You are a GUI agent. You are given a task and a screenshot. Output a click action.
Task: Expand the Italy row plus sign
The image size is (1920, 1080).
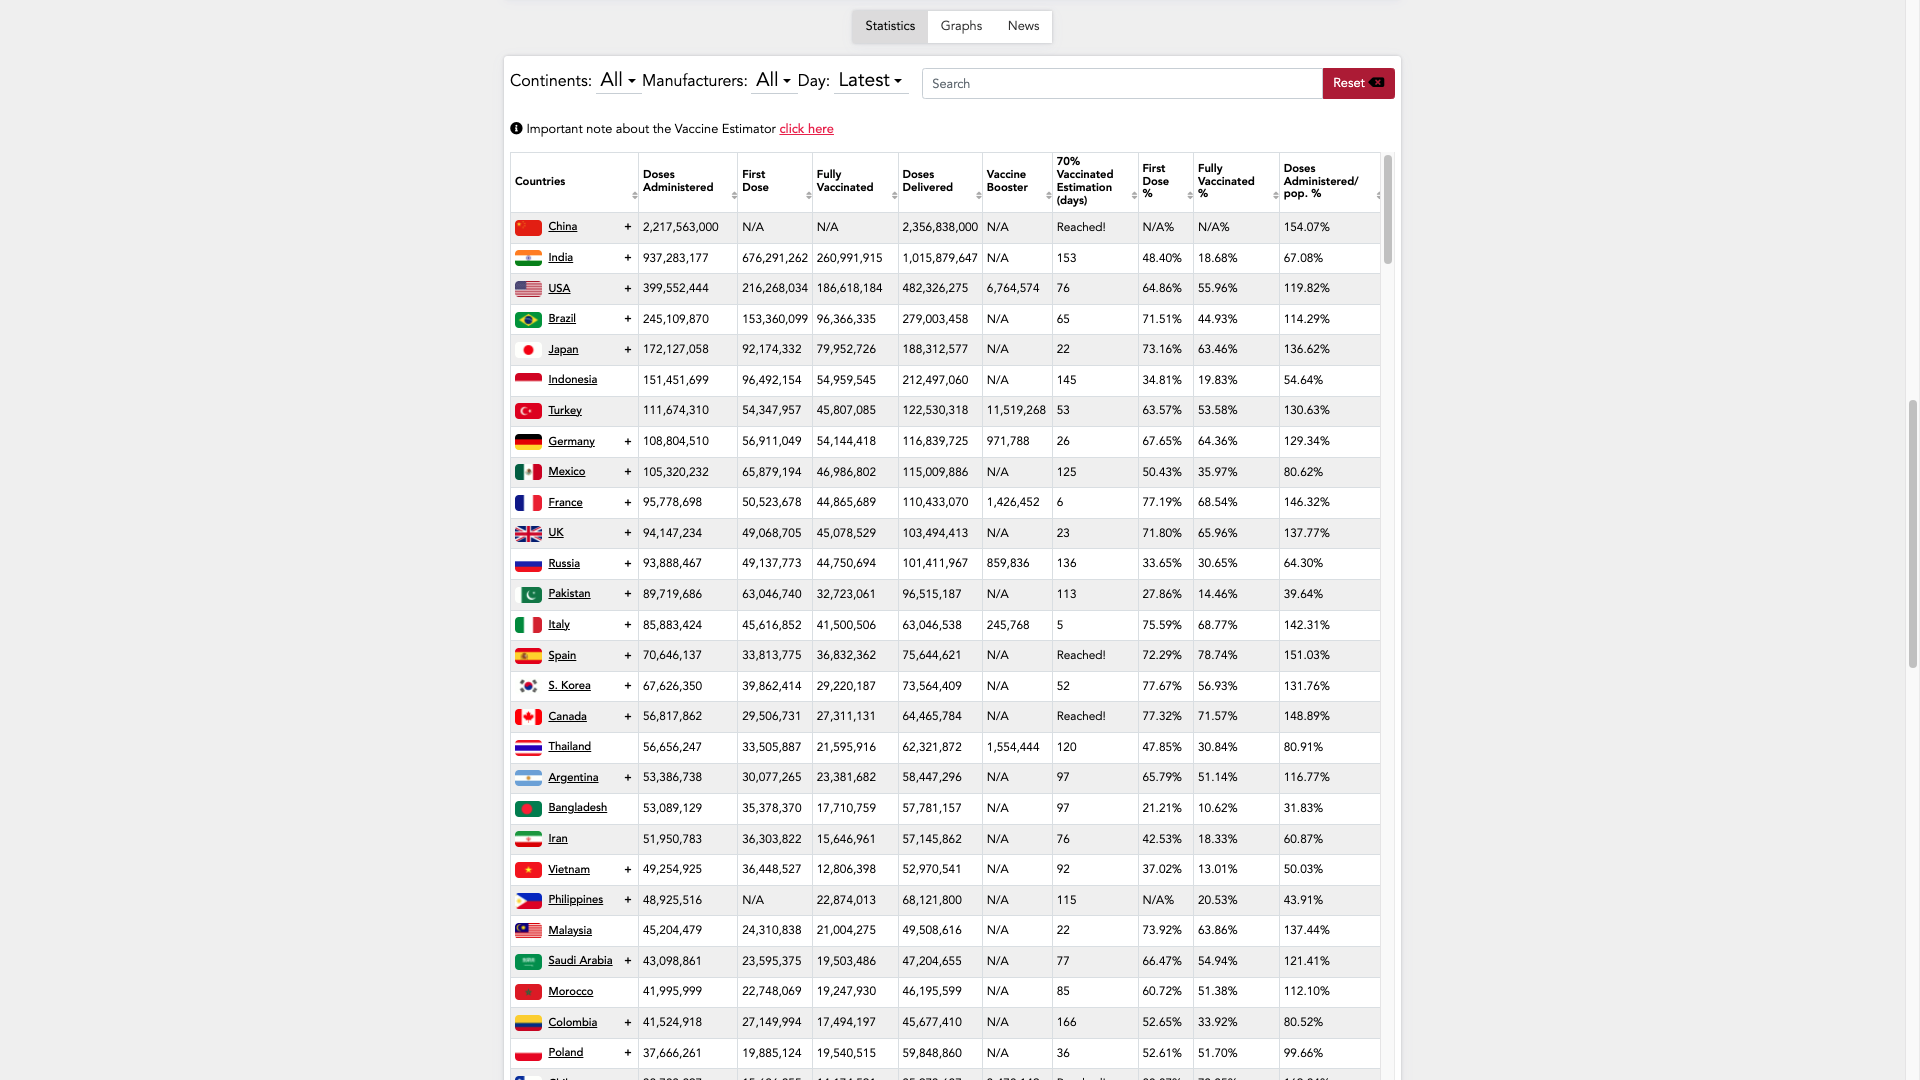[628, 625]
